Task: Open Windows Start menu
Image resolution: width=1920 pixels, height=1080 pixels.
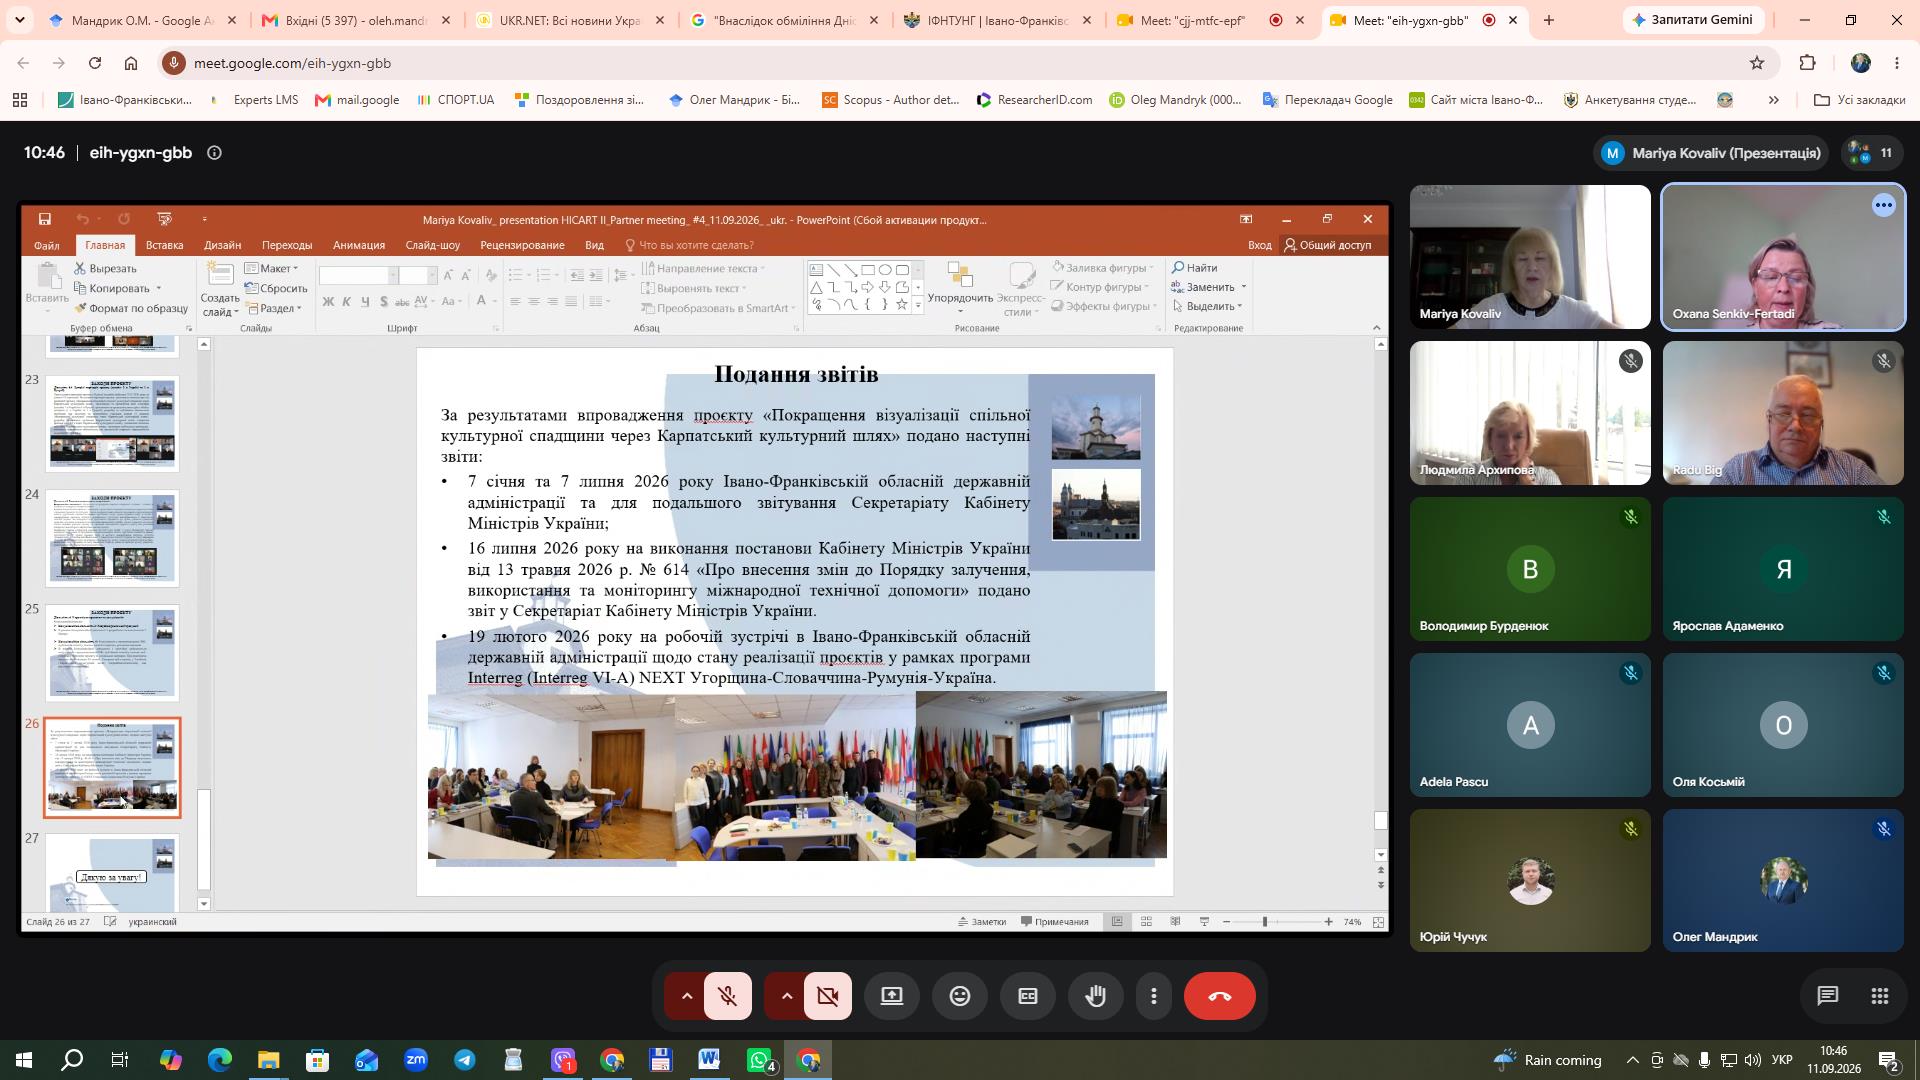Action: pos(24,1060)
